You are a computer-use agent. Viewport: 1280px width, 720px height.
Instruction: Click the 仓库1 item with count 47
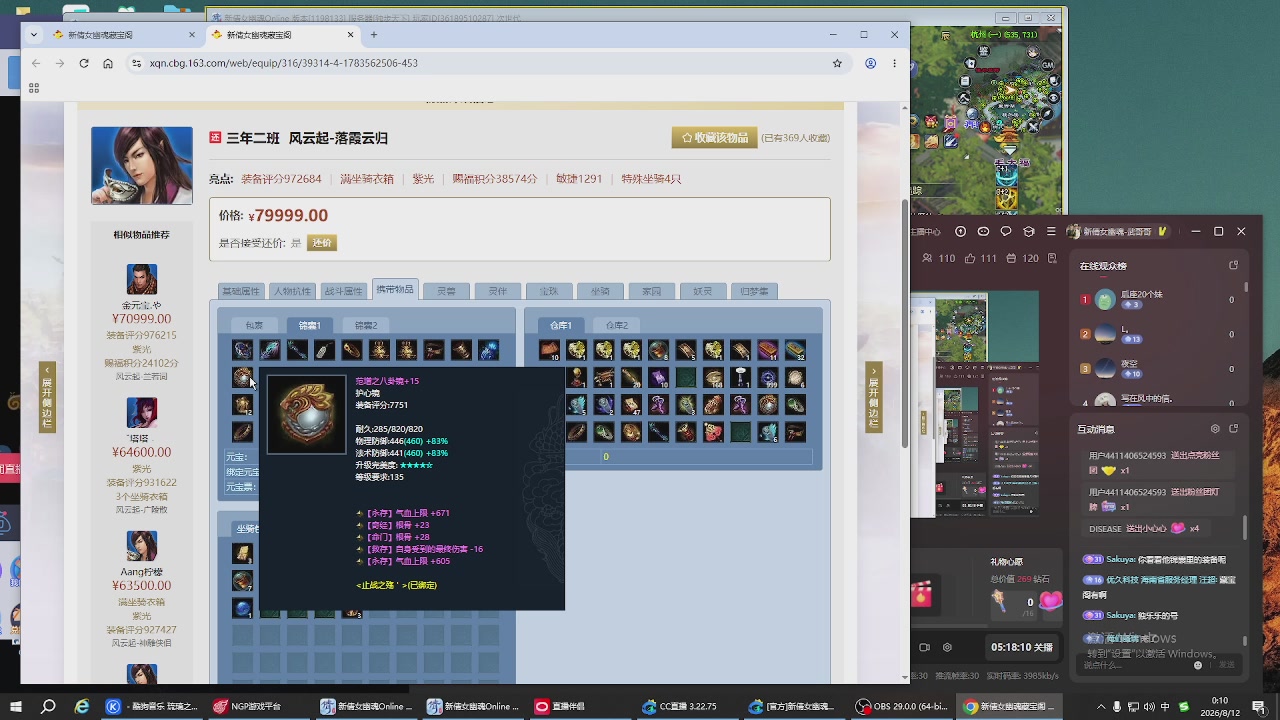click(x=631, y=405)
